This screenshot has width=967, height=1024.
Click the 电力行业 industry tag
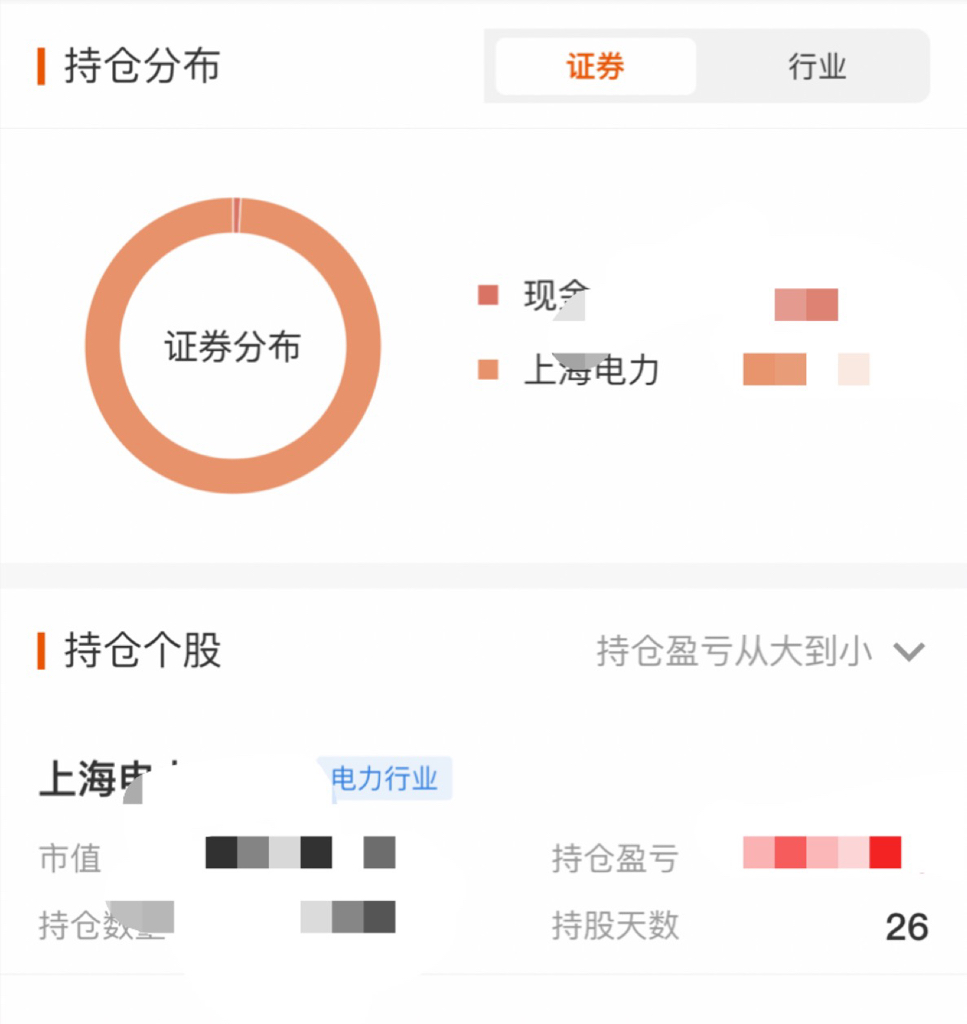[385, 779]
